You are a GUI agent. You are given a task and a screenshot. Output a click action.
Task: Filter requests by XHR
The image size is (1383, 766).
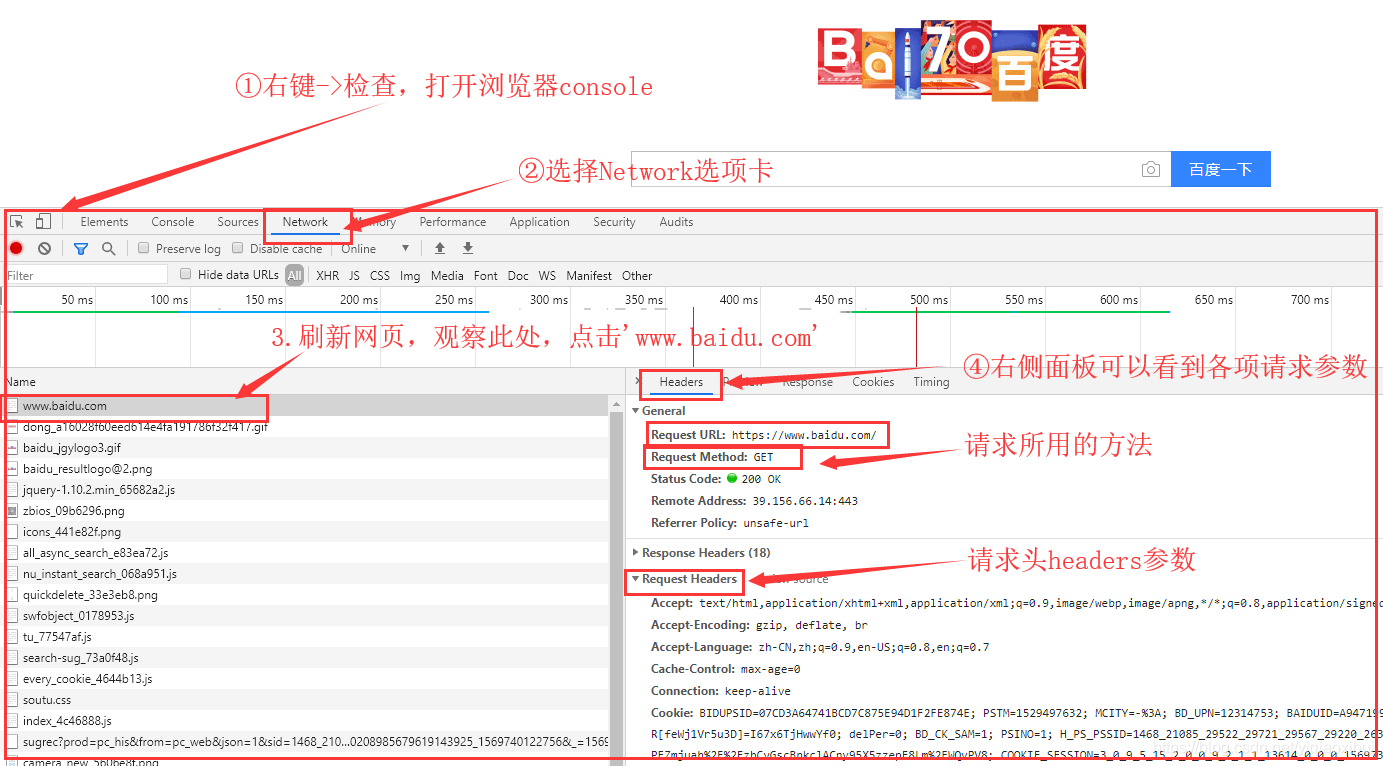(x=327, y=275)
